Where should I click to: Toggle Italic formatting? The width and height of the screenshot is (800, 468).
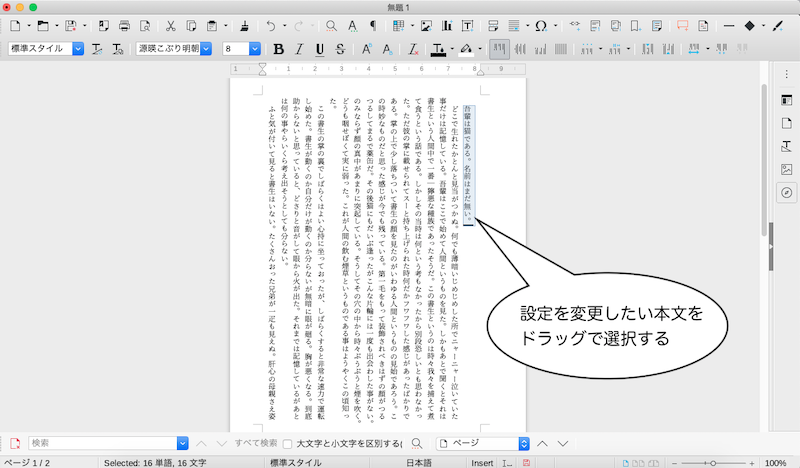click(x=299, y=49)
